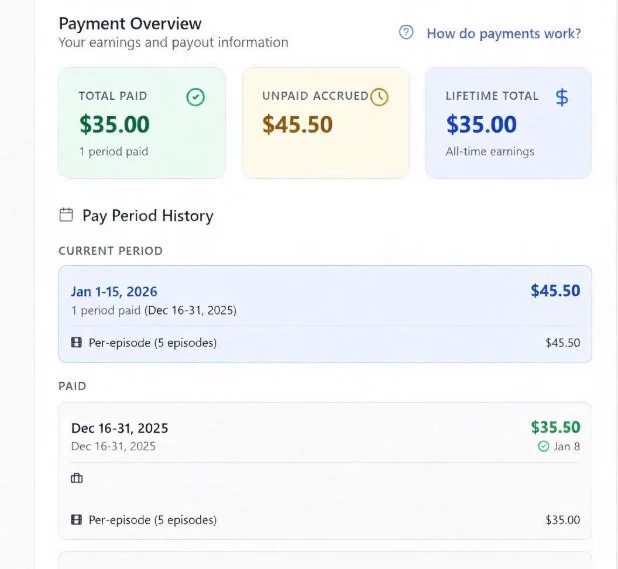
Task: Click the calendar icon beside Pay Period History
Action: (66, 215)
